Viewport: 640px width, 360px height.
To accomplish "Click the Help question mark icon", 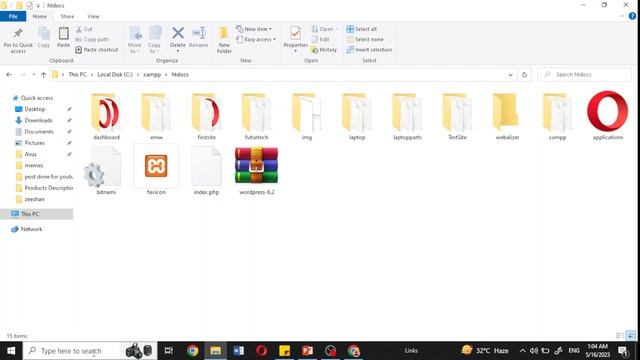I will [632, 16].
